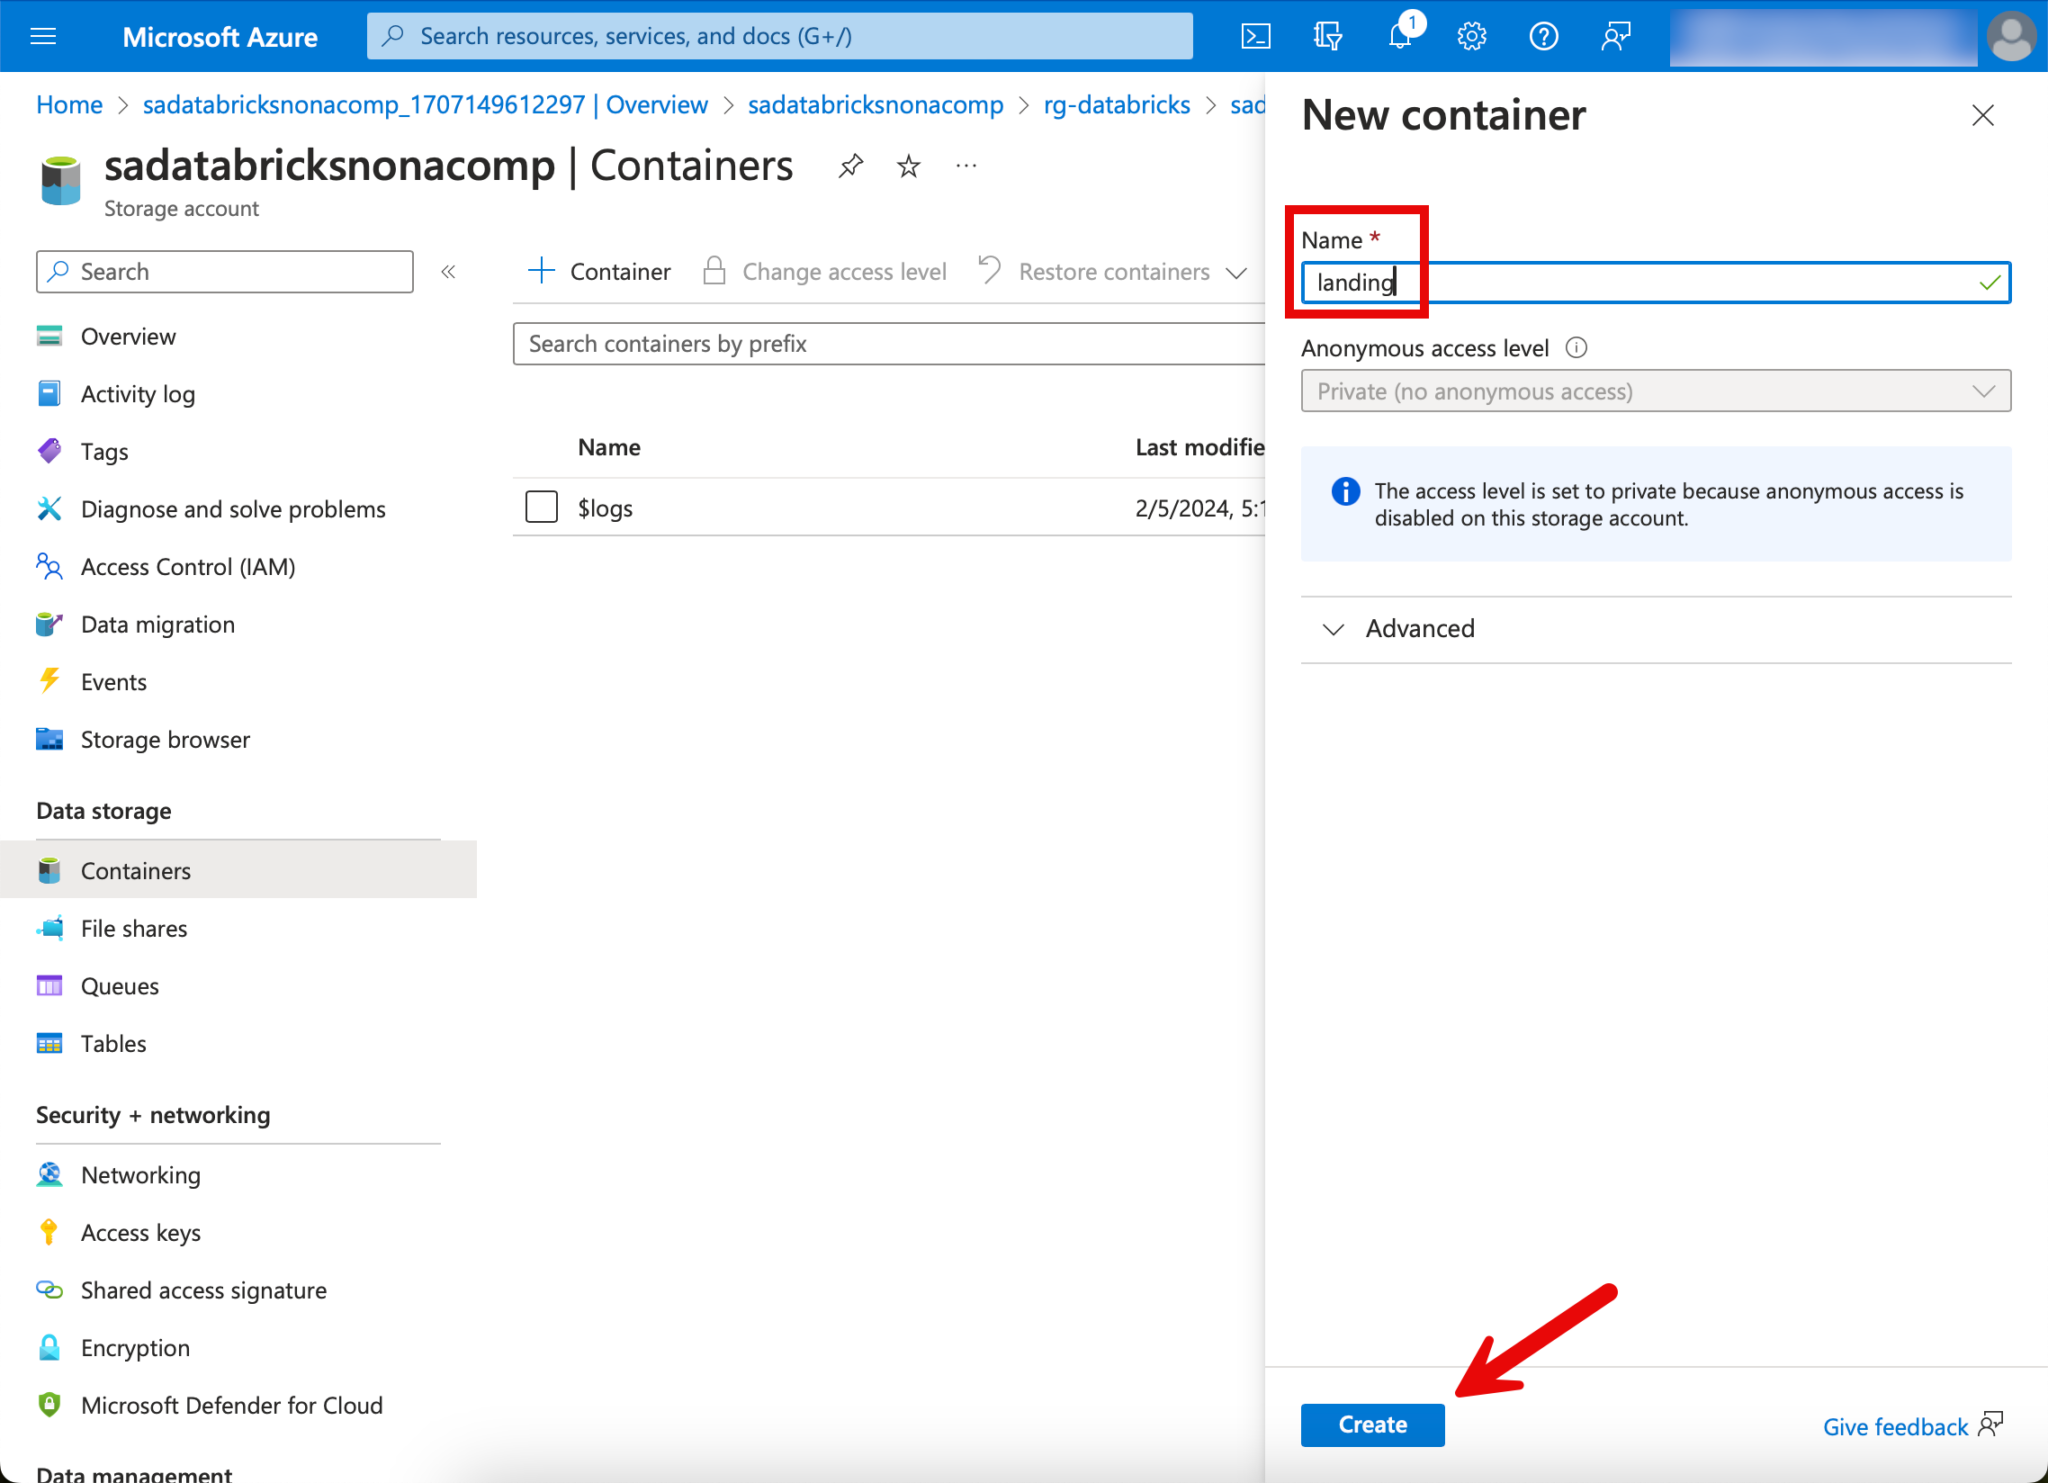This screenshot has width=2048, height=1483.
Task: Select the $logs container checkbox
Action: (x=541, y=507)
